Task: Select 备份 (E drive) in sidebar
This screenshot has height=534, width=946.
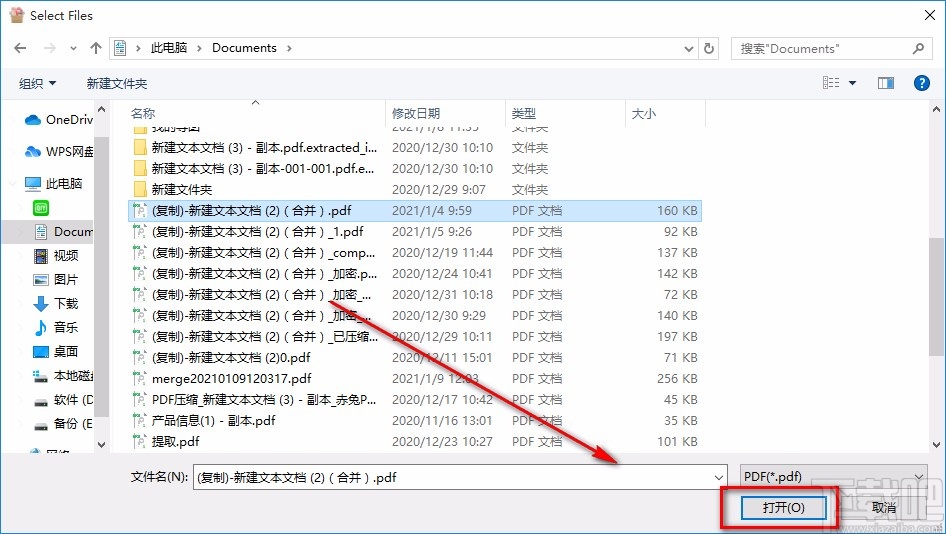Action: click(x=63, y=424)
